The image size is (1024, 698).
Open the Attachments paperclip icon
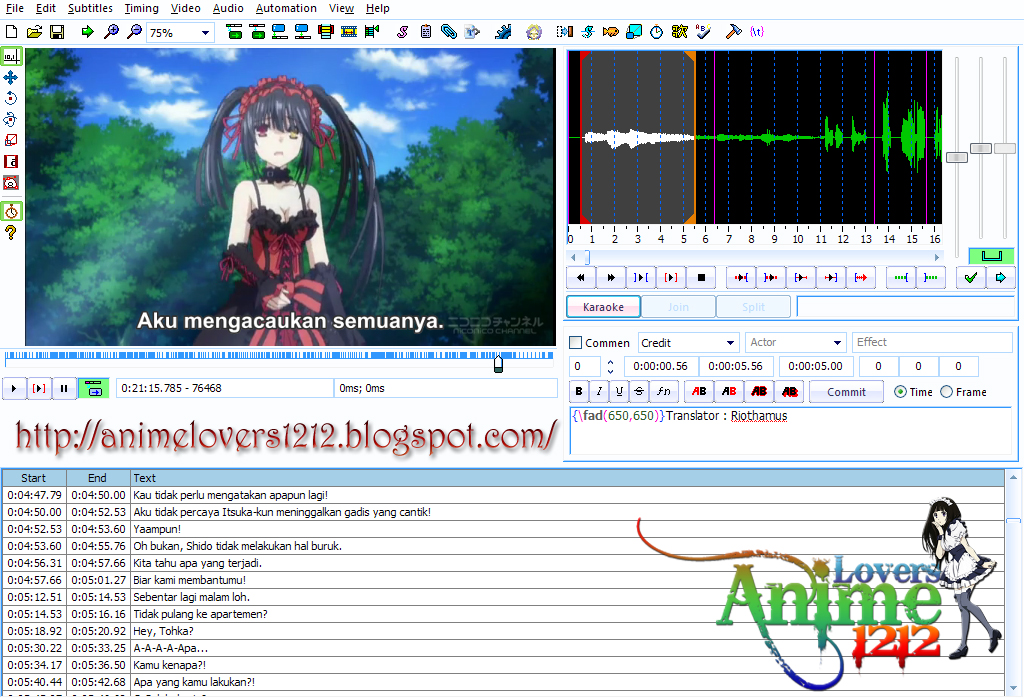pos(449,31)
